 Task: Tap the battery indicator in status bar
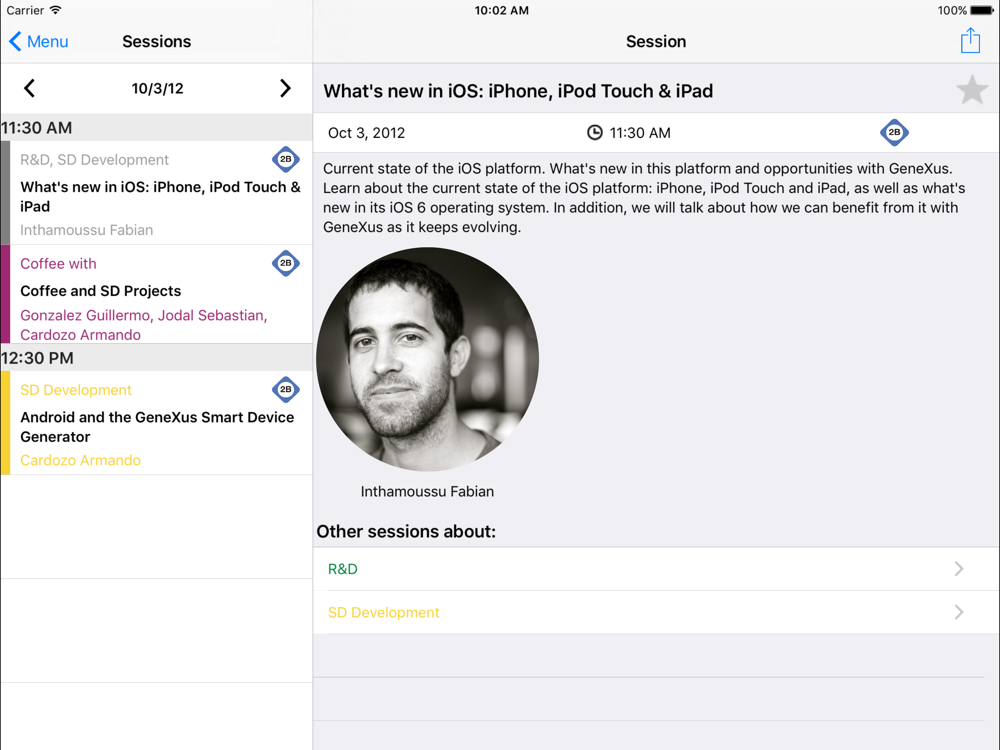click(982, 10)
